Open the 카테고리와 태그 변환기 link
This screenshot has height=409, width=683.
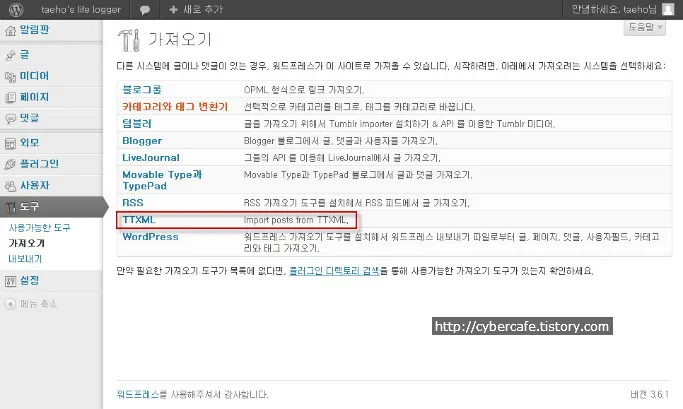point(175,107)
